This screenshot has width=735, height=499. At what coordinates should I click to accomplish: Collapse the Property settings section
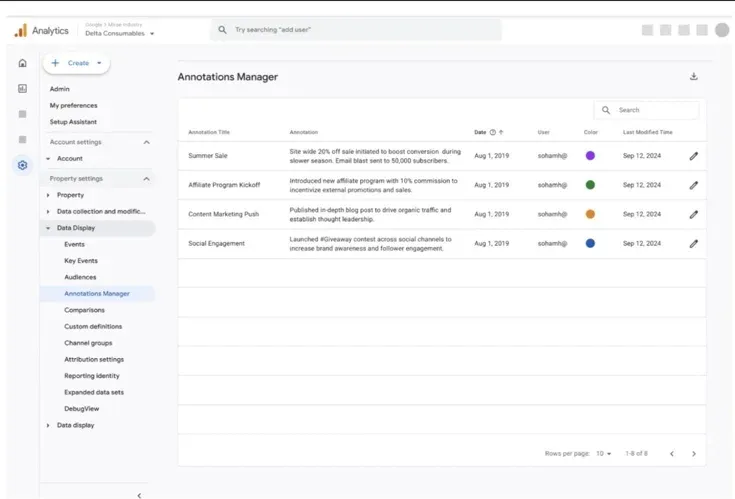[x=147, y=179]
